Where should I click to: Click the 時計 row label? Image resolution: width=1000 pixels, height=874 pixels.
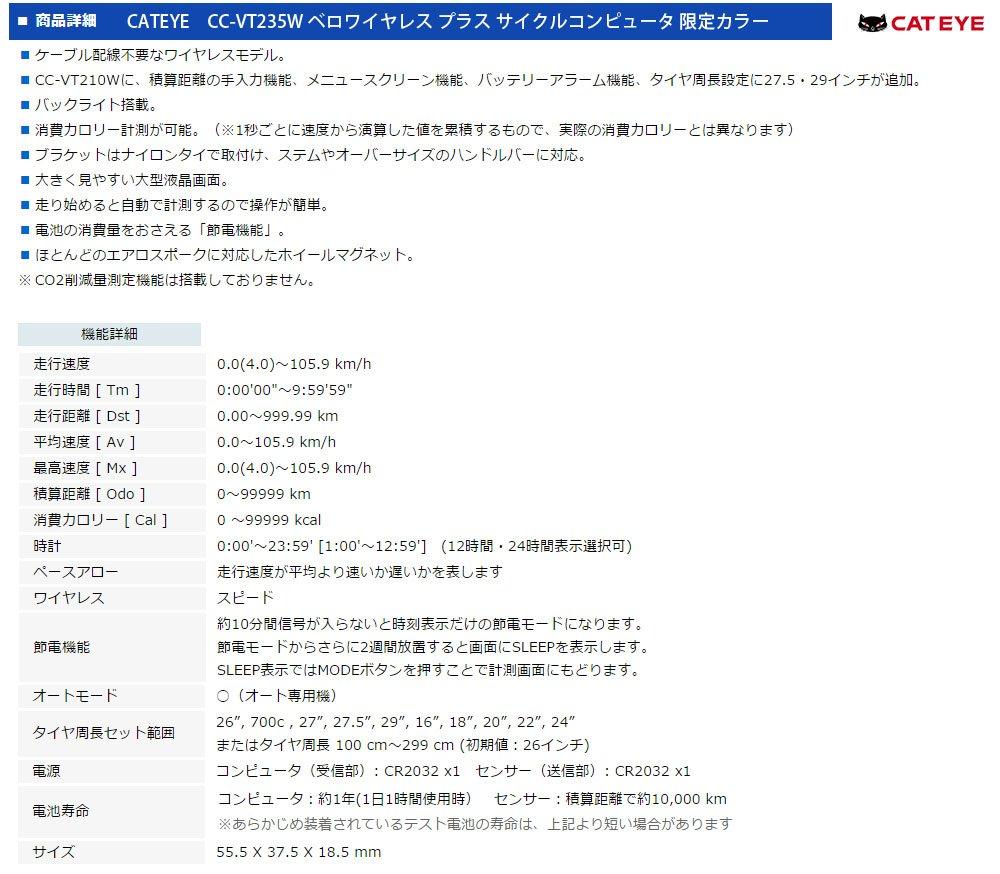click(x=47, y=546)
